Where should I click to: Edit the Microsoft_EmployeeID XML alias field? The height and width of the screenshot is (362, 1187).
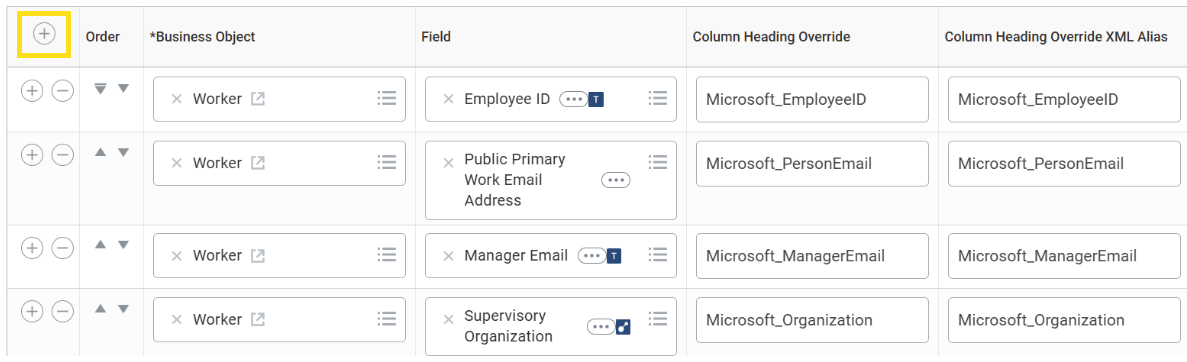(1064, 99)
